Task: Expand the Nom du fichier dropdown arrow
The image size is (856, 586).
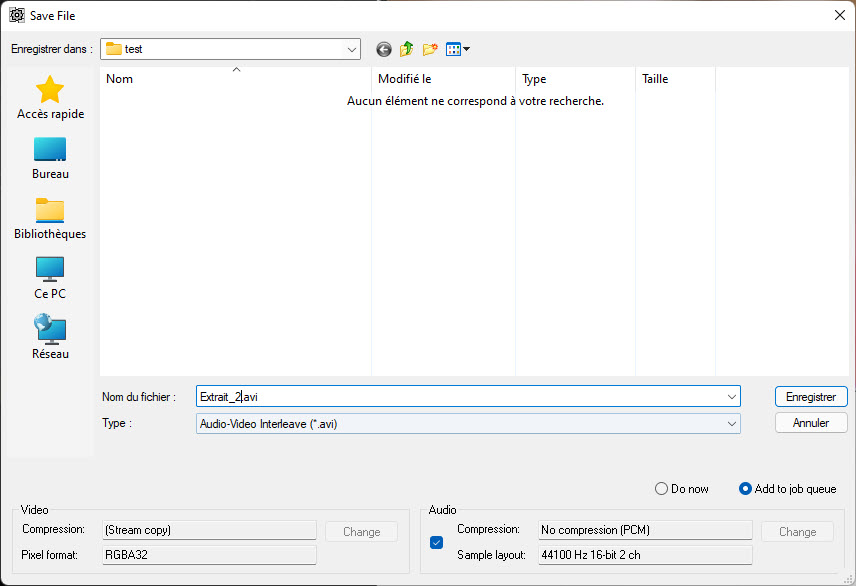Action: point(732,397)
